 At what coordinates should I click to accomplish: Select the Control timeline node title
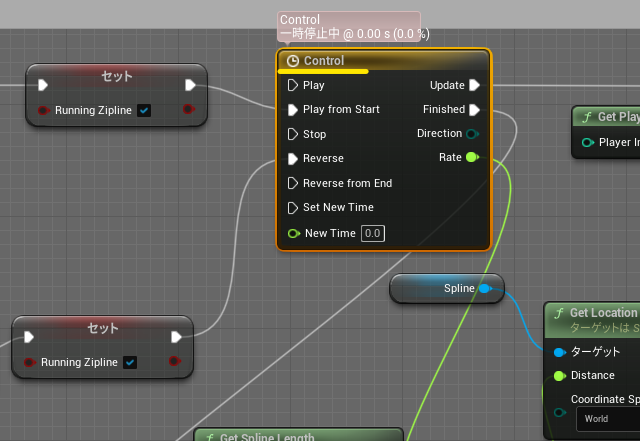pyautogui.click(x=323, y=61)
